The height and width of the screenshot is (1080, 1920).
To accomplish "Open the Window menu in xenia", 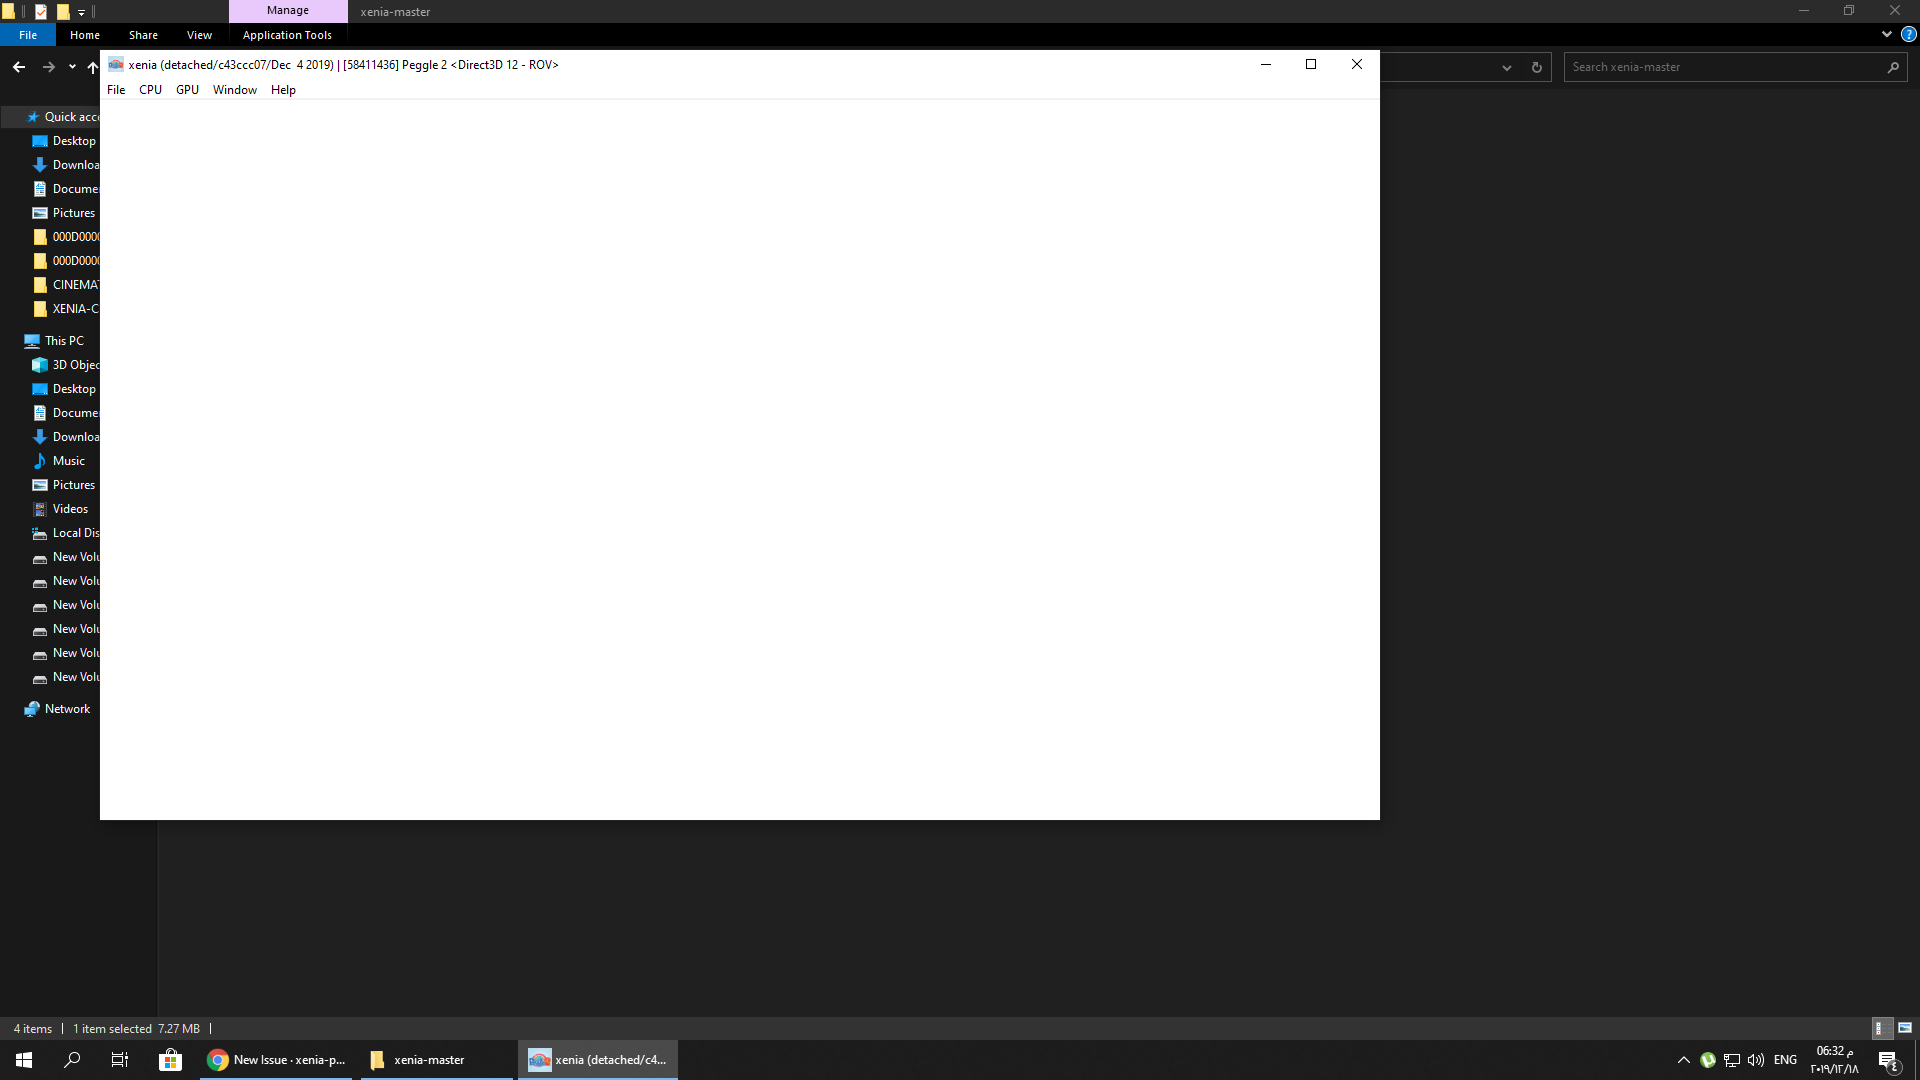I will coord(235,90).
